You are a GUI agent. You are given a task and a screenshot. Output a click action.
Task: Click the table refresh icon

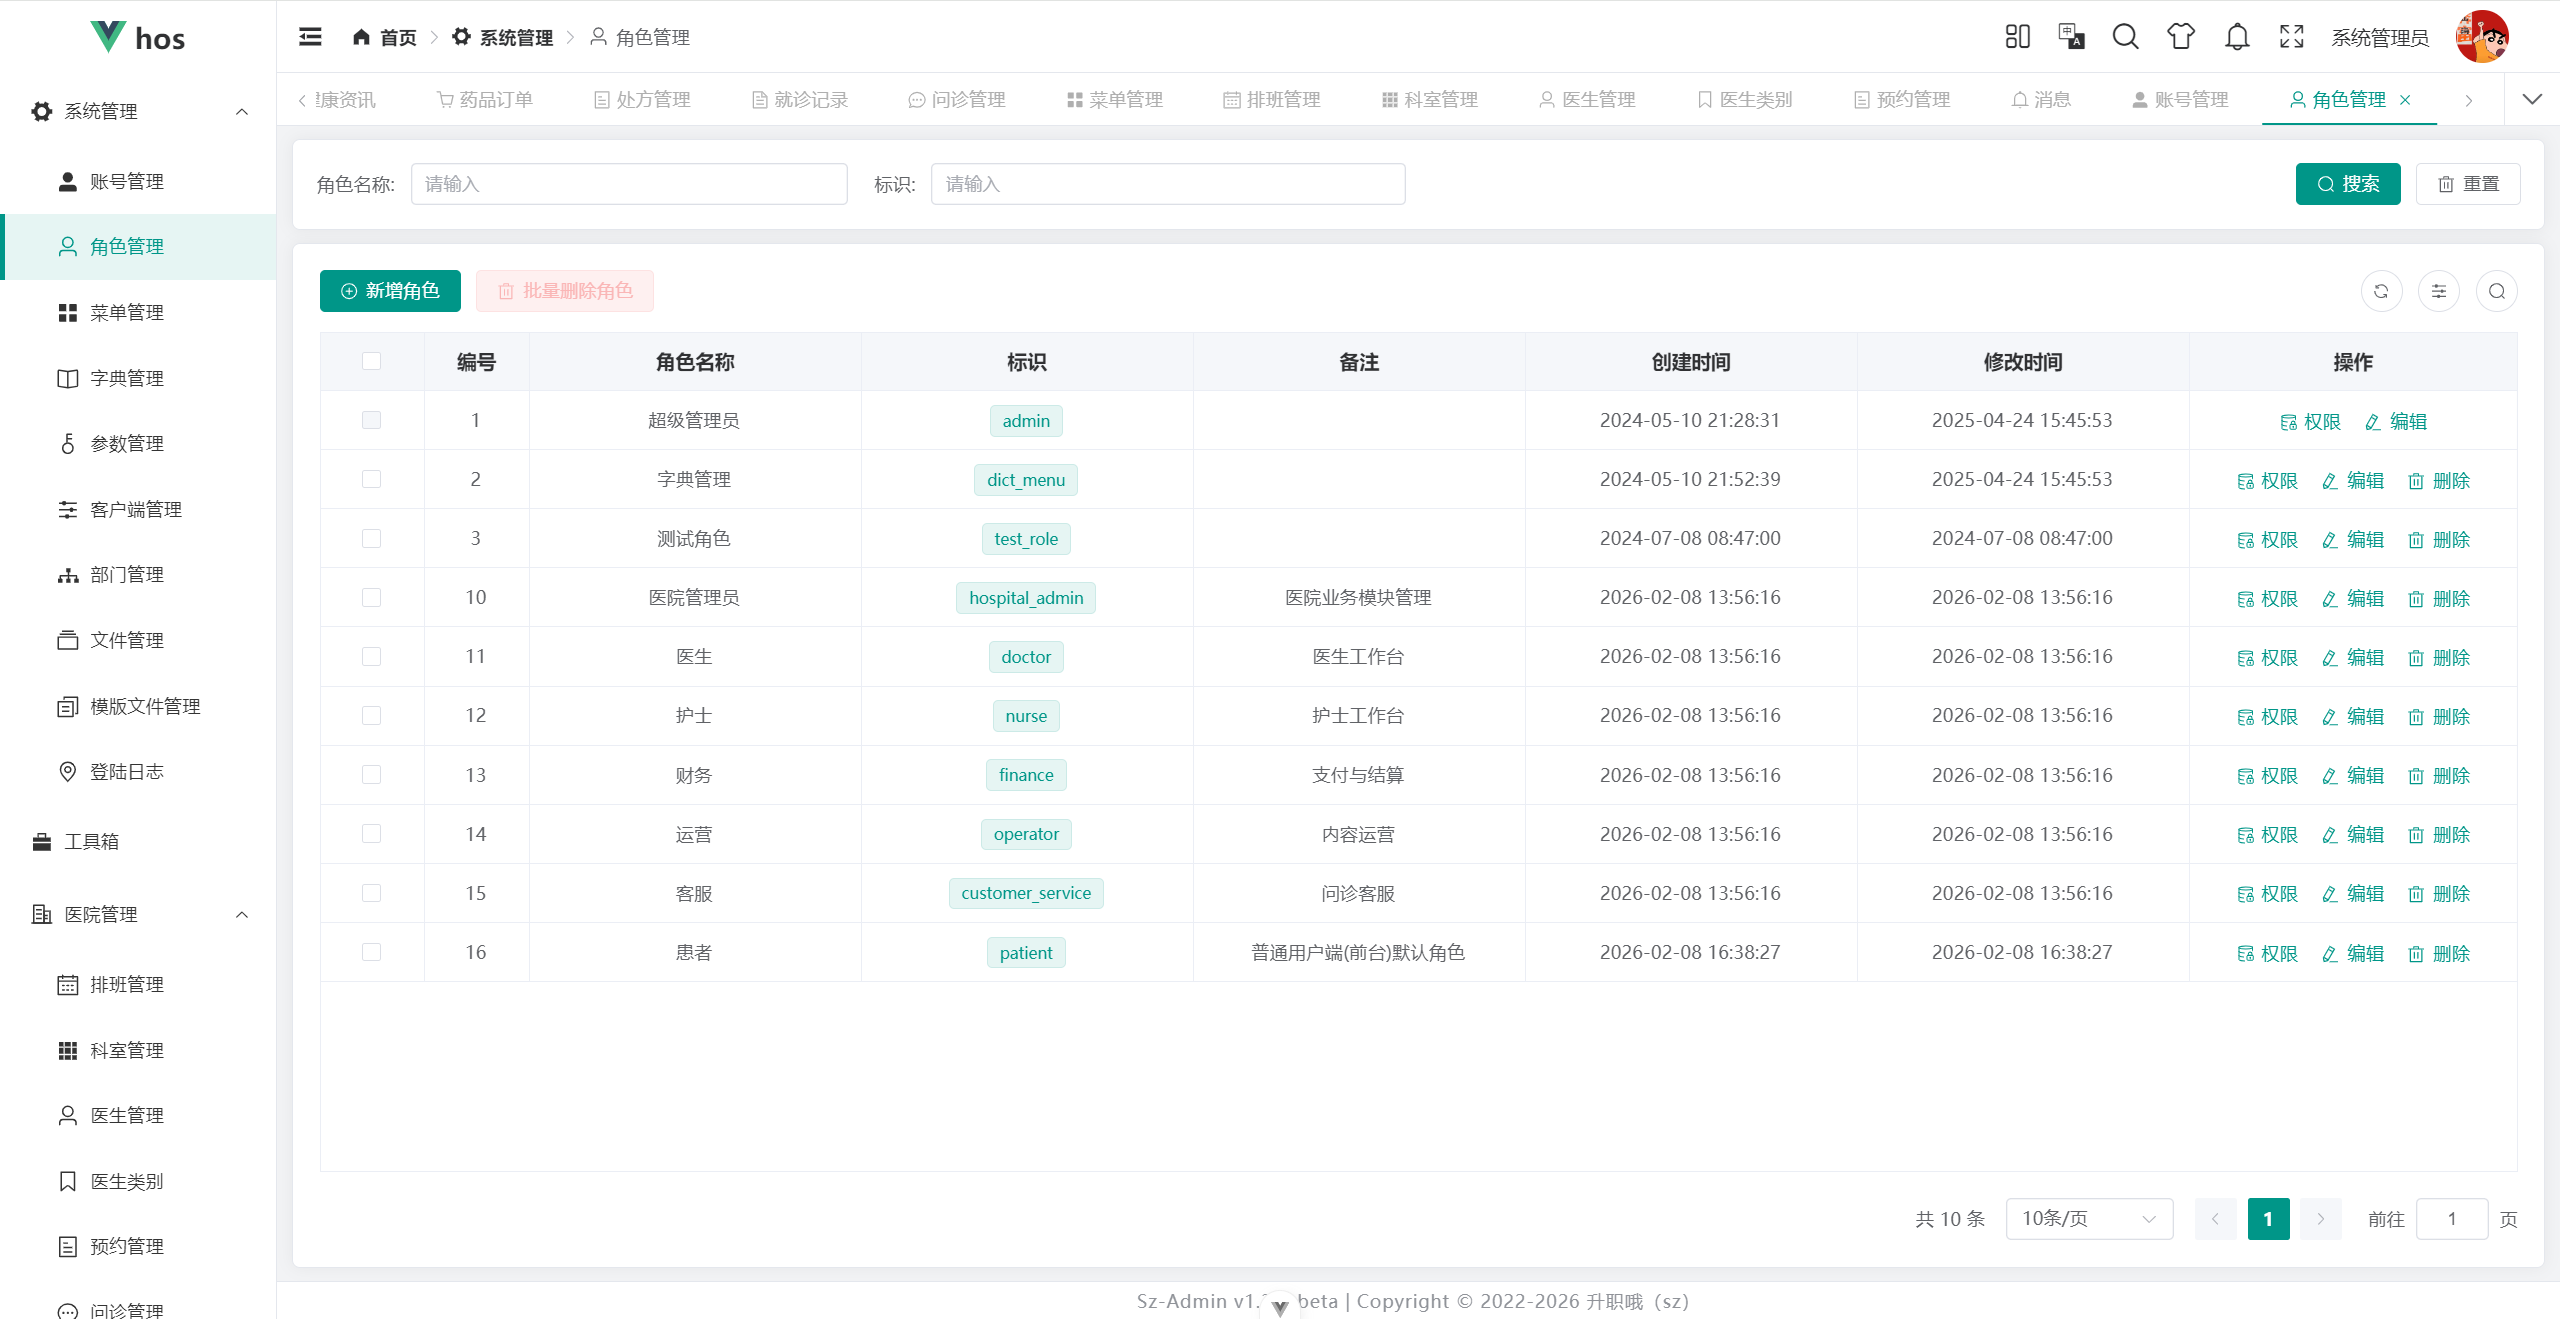pyautogui.click(x=2381, y=291)
